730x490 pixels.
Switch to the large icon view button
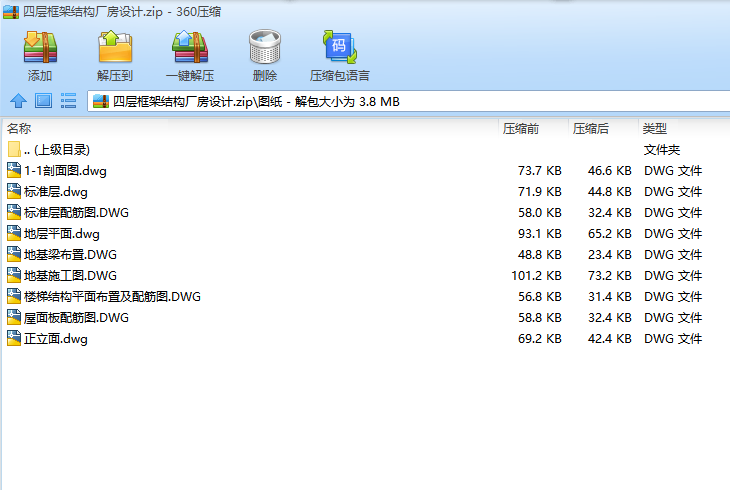pos(44,101)
